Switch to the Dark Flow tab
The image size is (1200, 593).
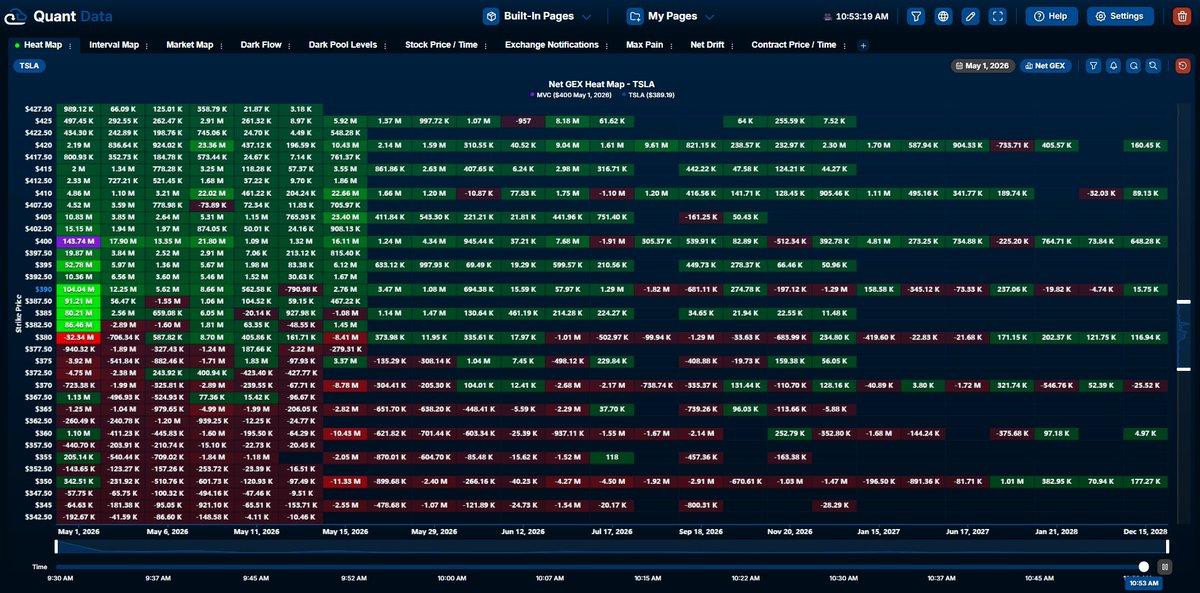[x=261, y=45]
